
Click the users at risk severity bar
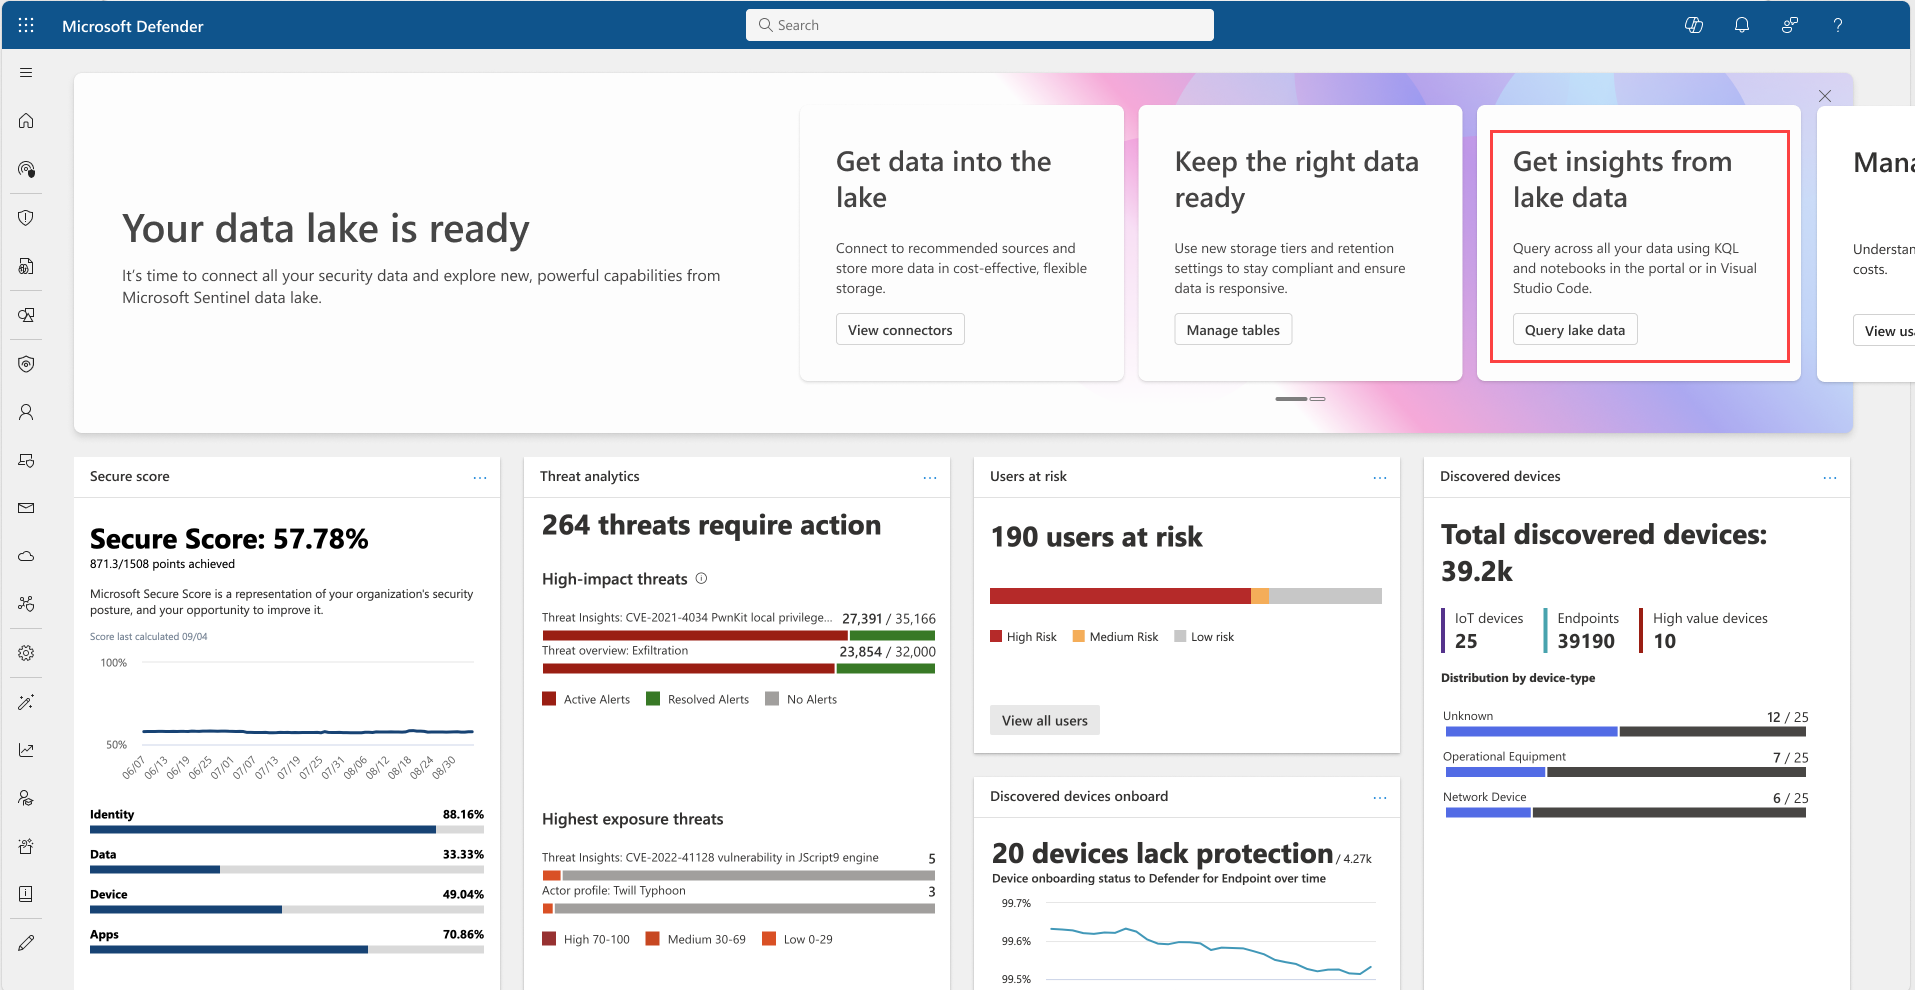(1186, 596)
